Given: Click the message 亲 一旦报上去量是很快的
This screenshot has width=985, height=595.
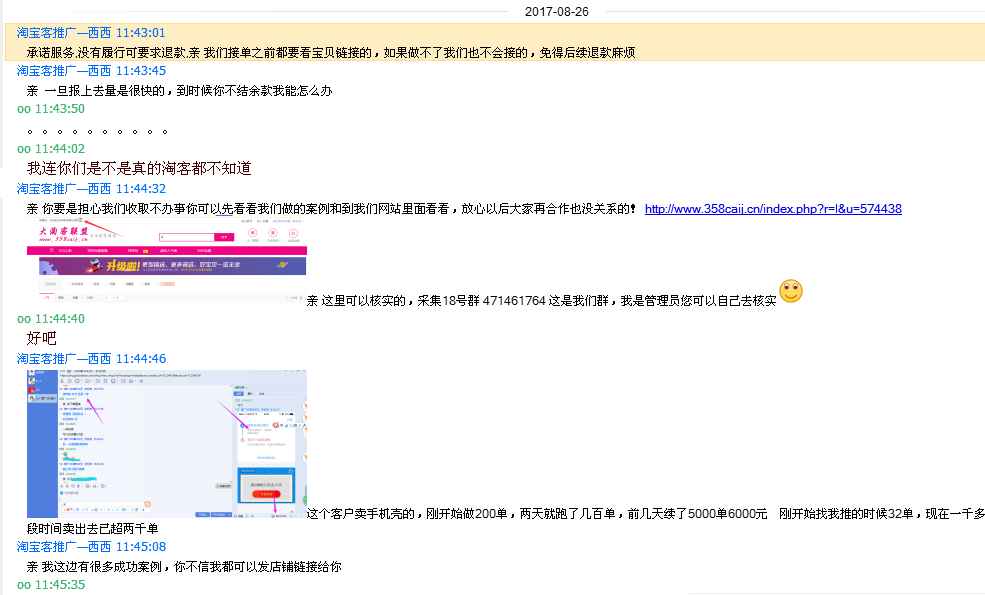Looking at the screenshot, I should 180,90.
